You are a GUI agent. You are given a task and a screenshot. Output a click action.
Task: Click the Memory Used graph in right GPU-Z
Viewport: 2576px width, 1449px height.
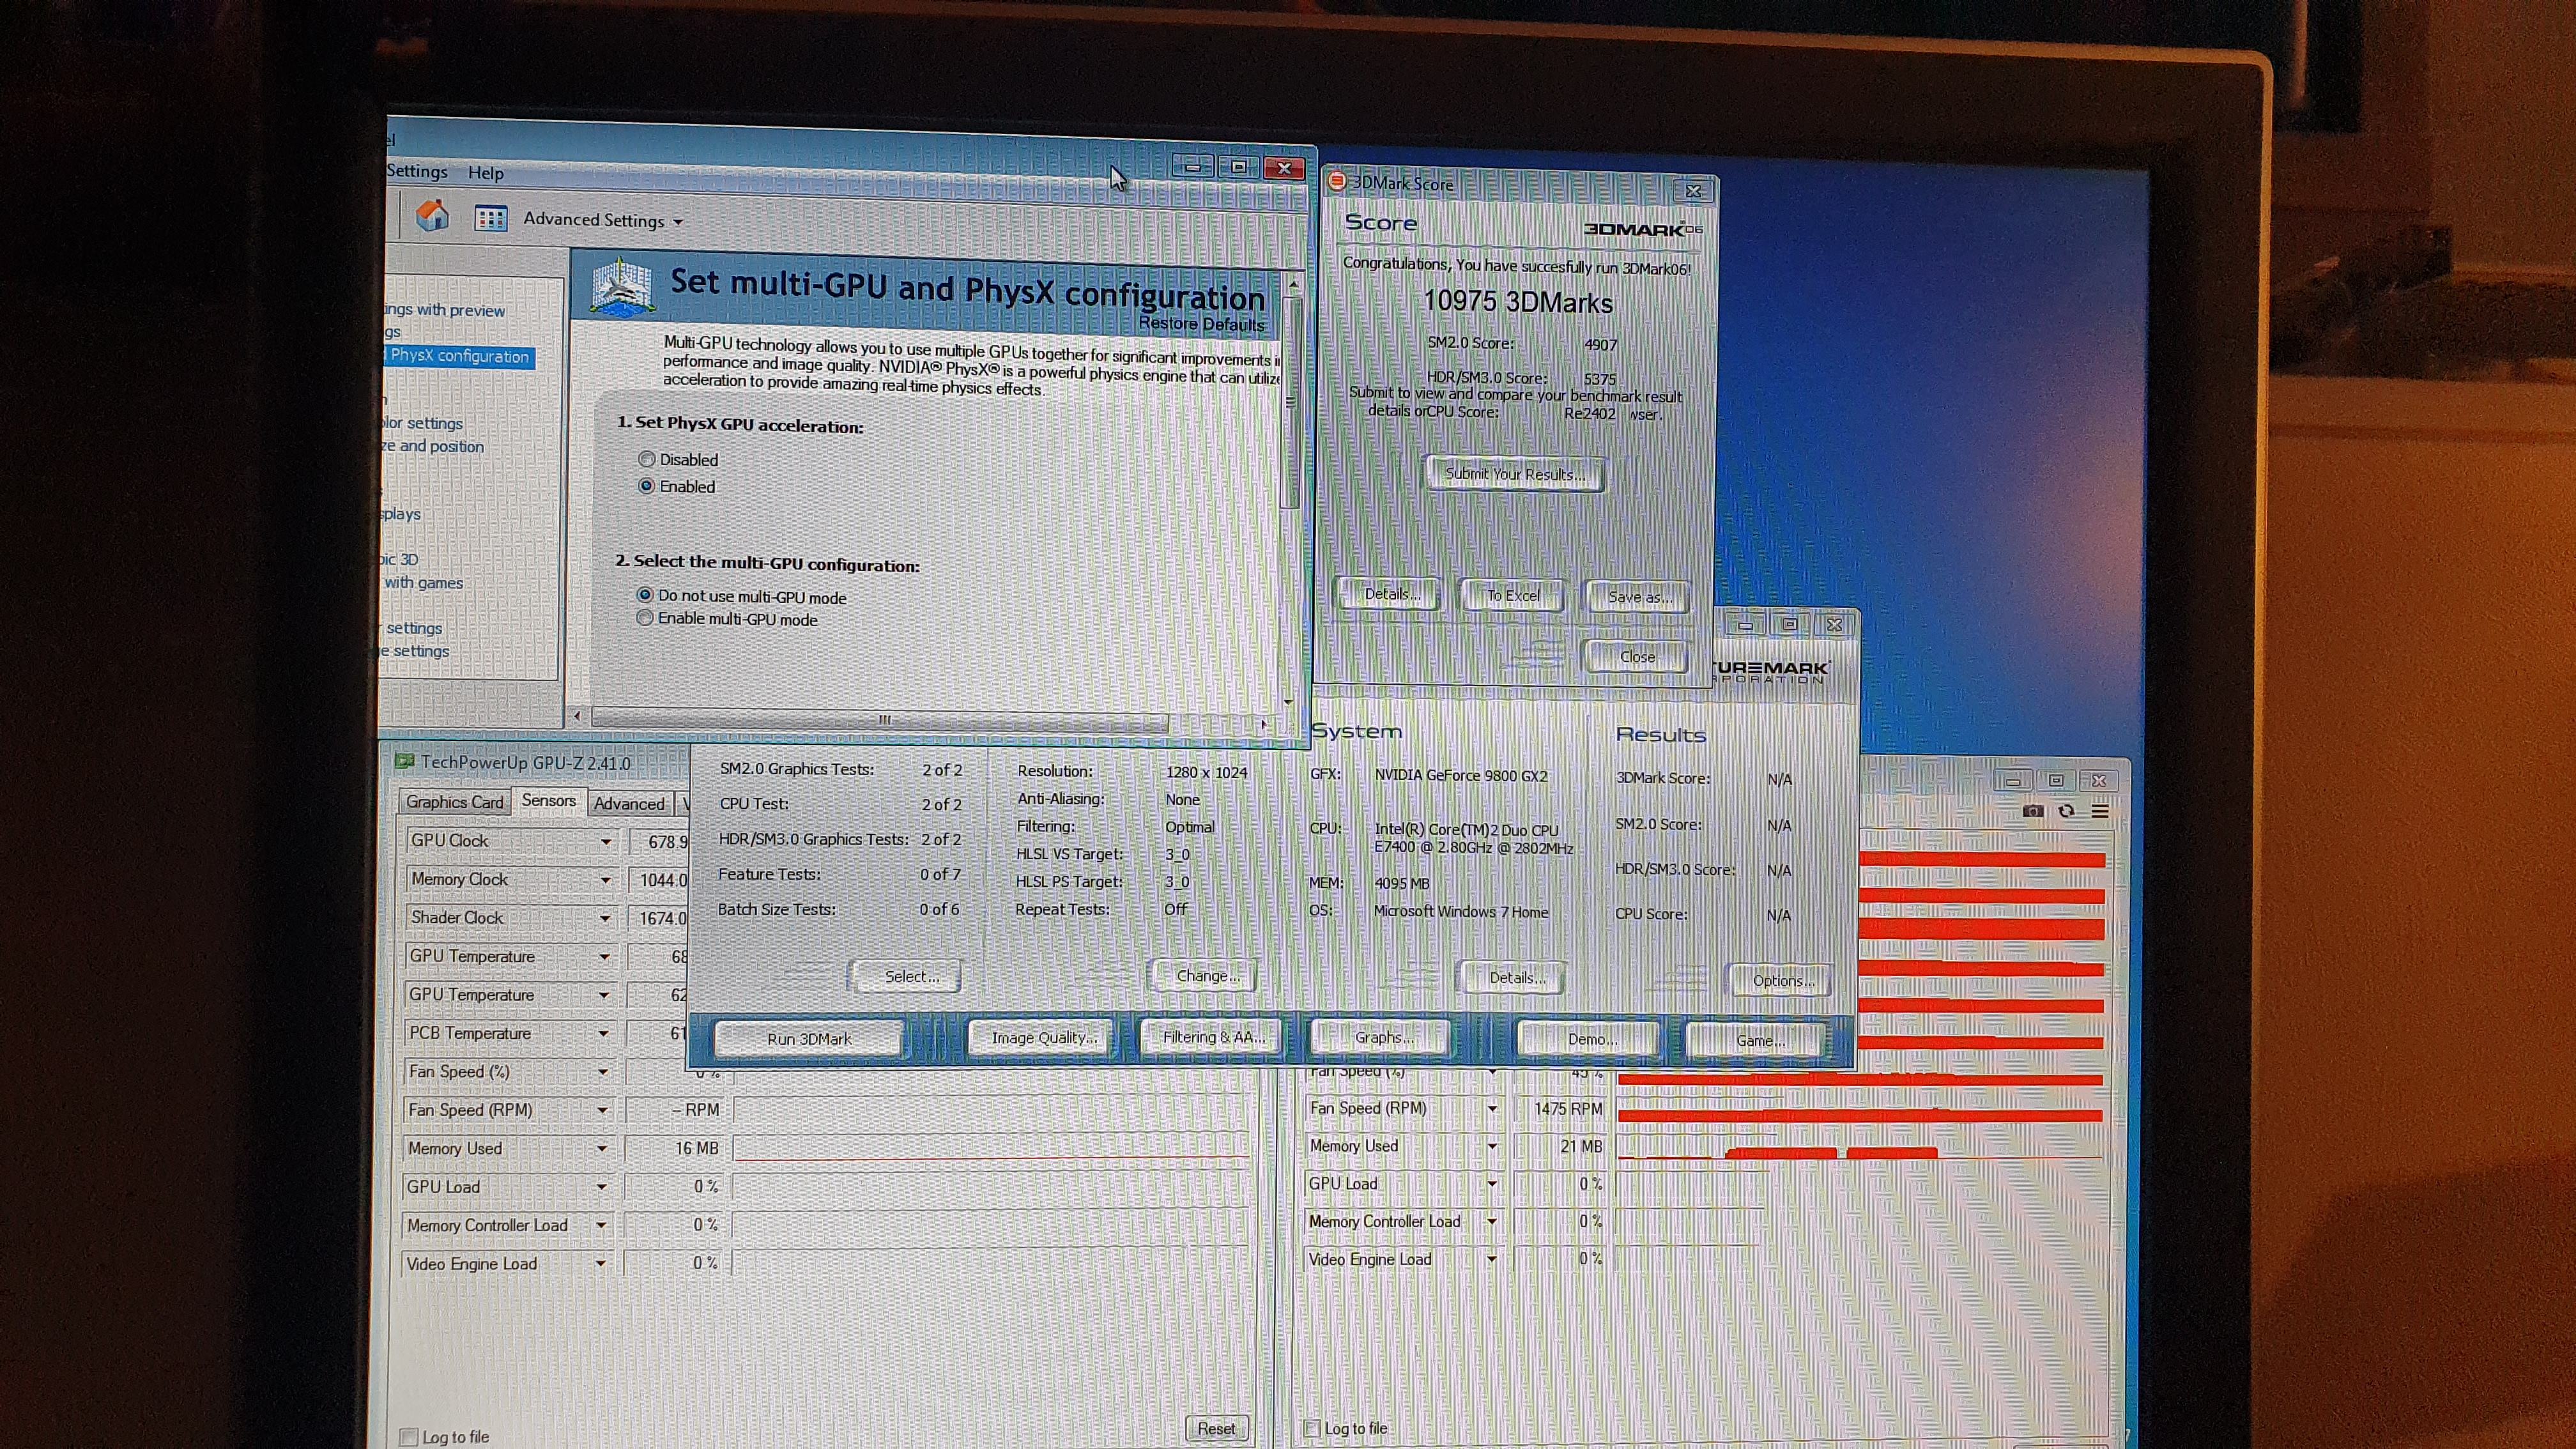(x=1860, y=1146)
